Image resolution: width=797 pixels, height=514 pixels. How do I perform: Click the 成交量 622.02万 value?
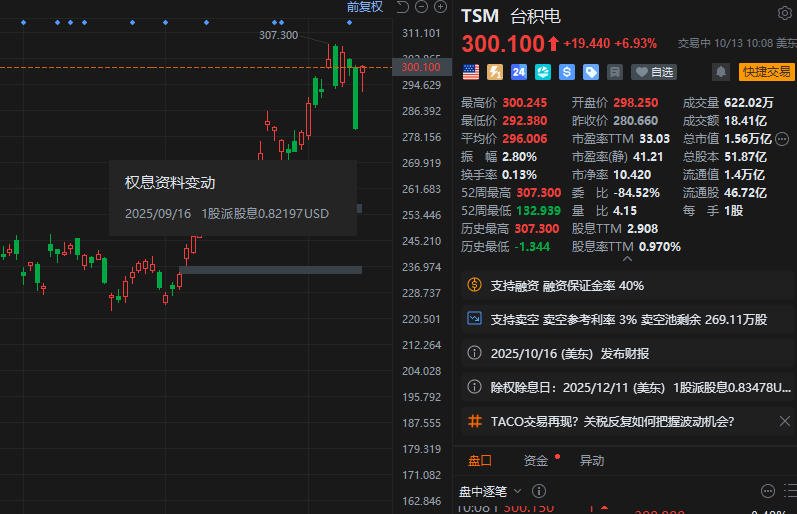pyautogui.click(x=749, y=103)
